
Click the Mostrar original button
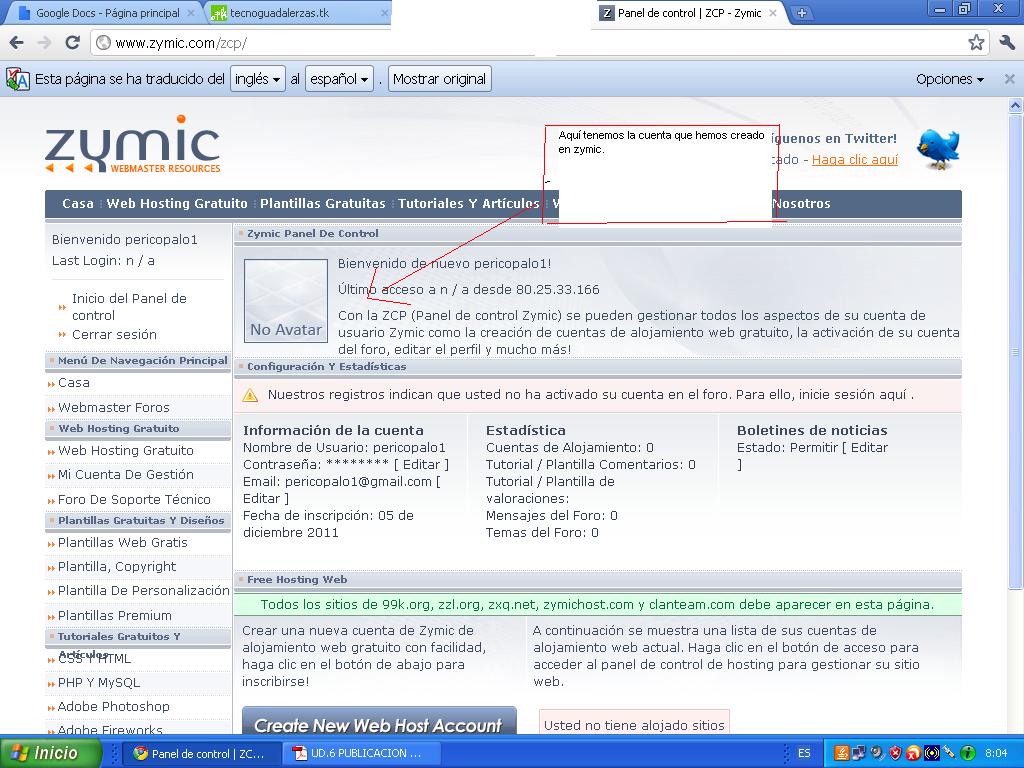click(x=440, y=79)
